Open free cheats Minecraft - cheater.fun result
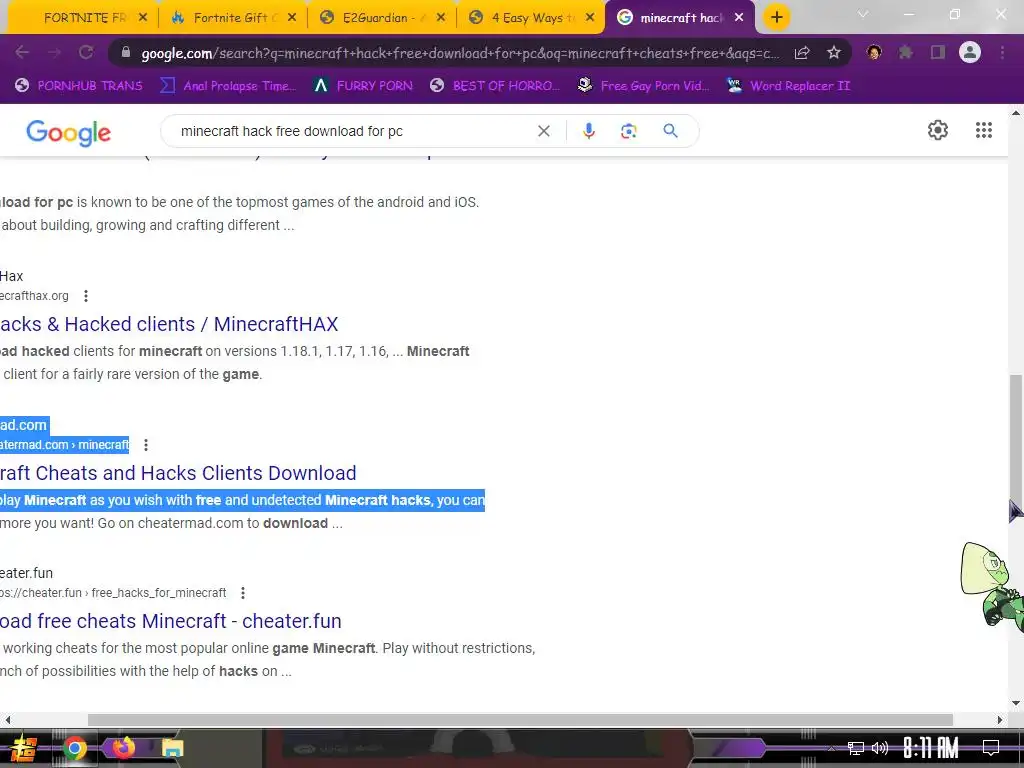The height and width of the screenshot is (768, 1024). 170,621
